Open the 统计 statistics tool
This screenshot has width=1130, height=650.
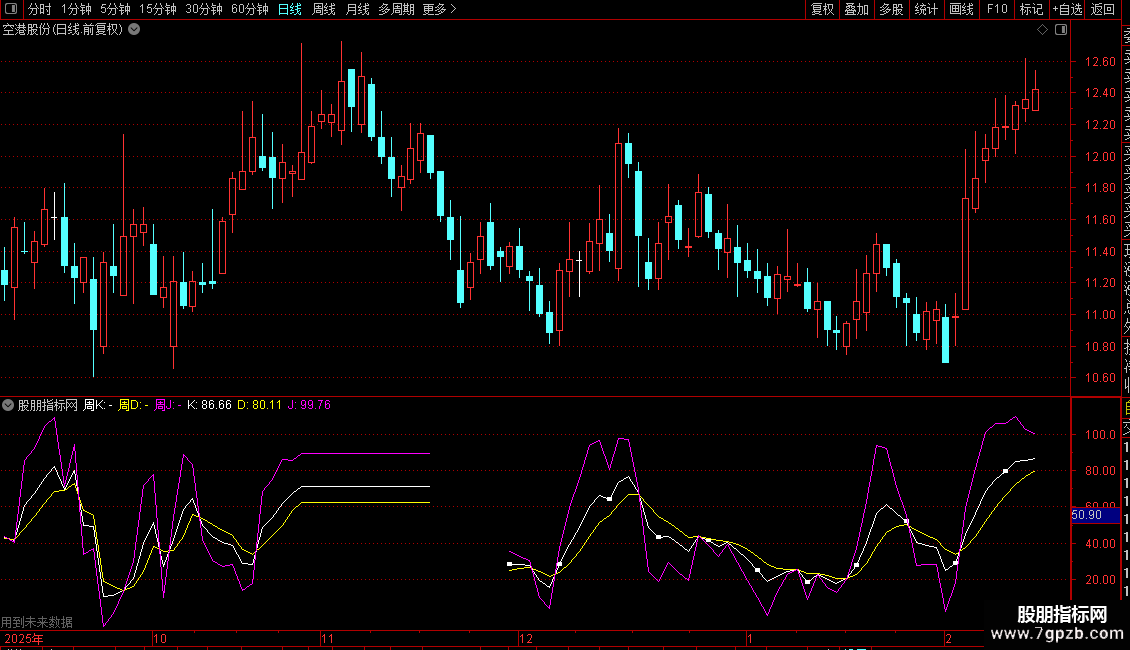[x=926, y=9]
